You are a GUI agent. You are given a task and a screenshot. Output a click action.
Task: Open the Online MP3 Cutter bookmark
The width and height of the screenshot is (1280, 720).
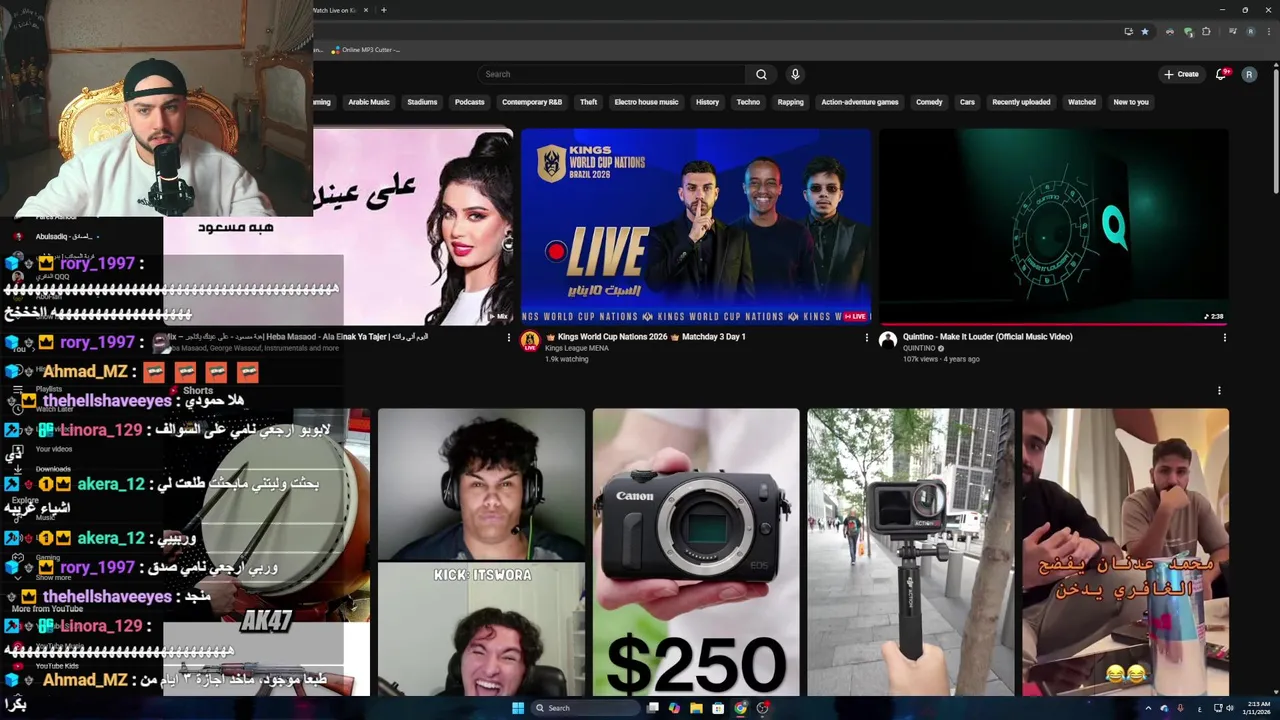coord(366,50)
